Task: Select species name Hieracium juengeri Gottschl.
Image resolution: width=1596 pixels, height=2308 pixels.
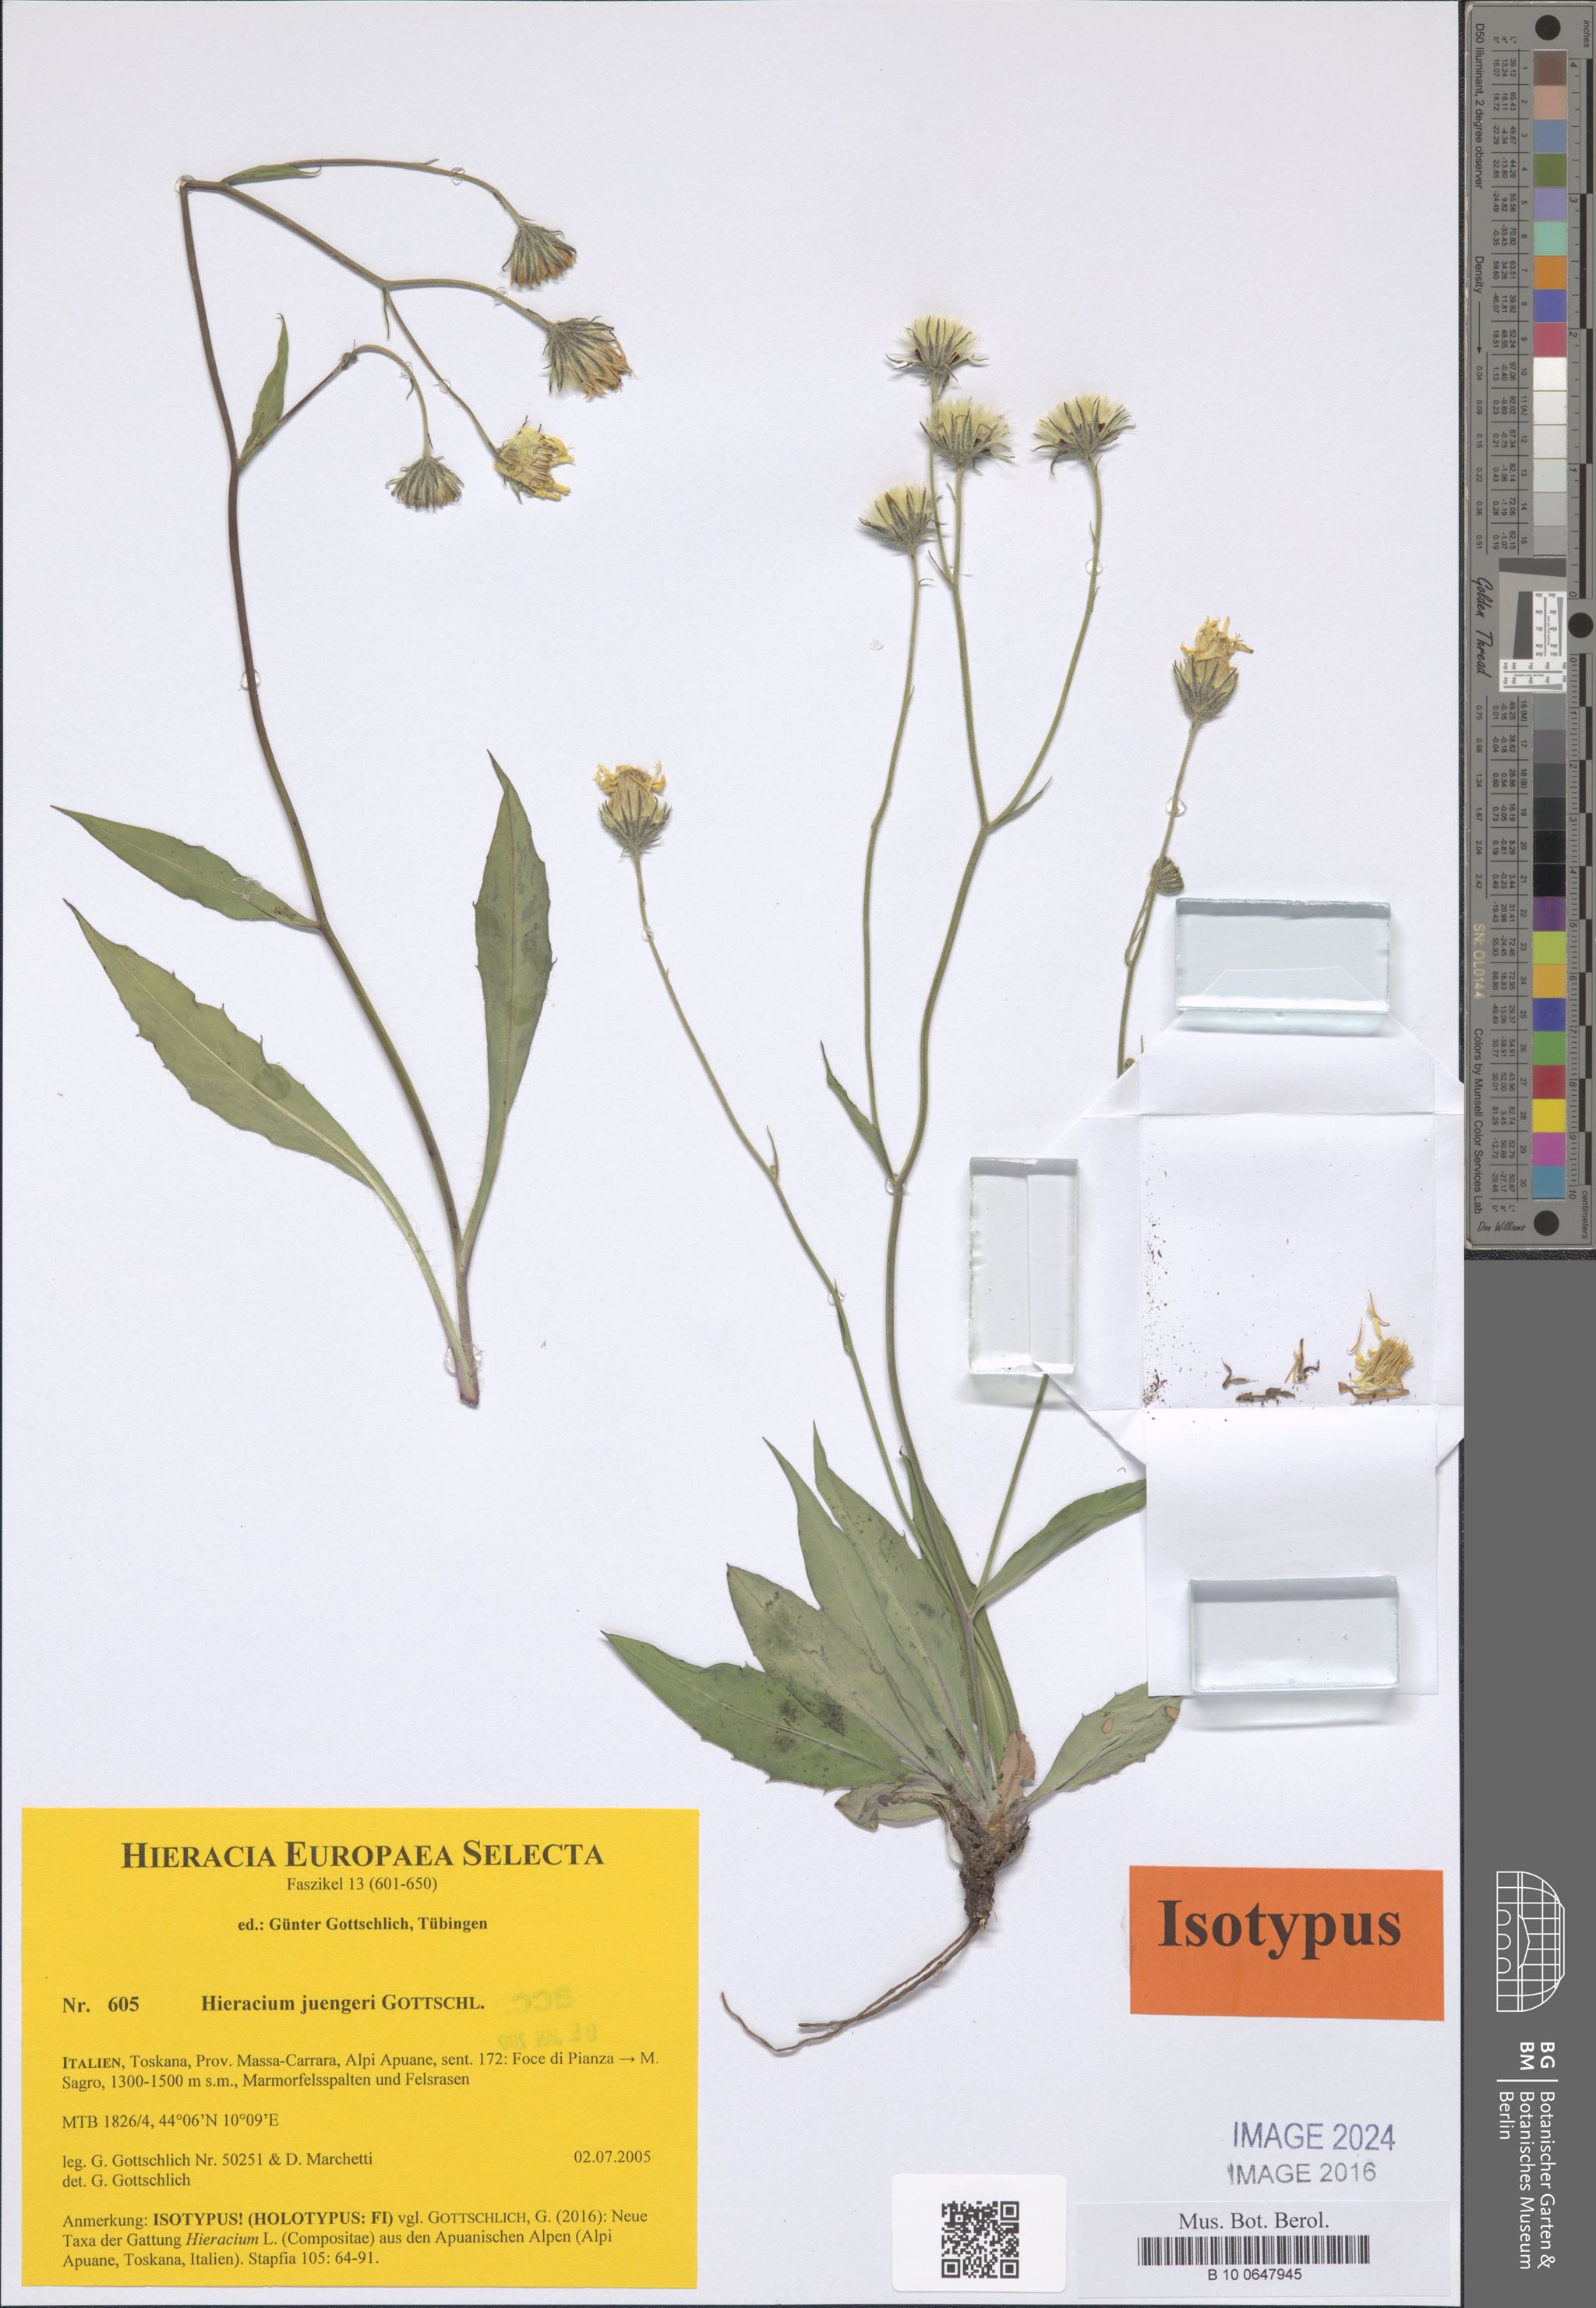Action: [x=342, y=2004]
